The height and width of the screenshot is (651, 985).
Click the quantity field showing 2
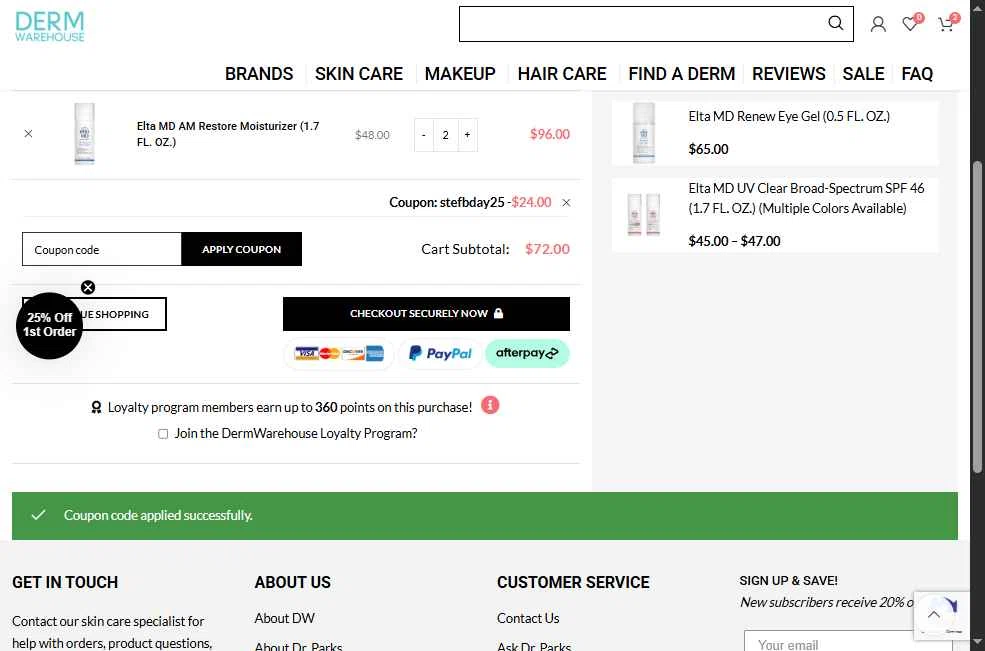pos(445,135)
